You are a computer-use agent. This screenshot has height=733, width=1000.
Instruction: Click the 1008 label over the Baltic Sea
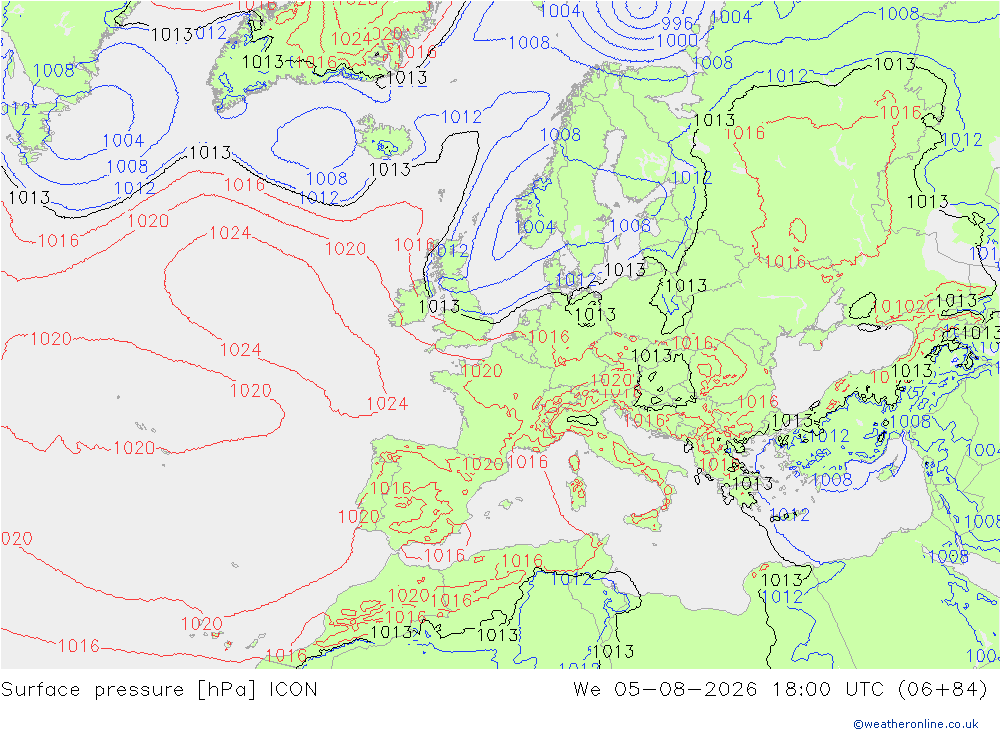coord(630,225)
